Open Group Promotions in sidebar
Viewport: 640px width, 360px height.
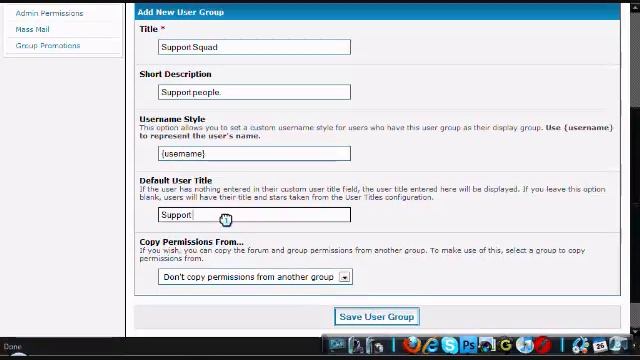[48, 45]
